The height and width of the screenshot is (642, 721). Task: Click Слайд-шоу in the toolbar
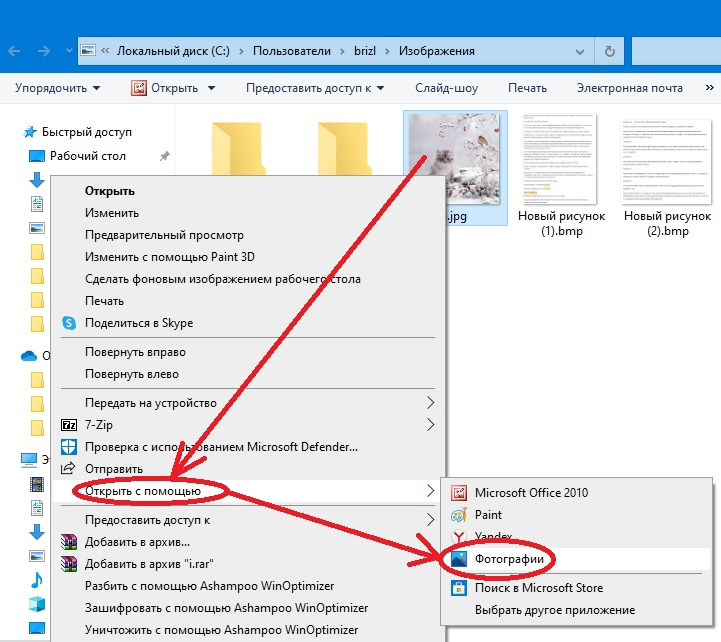pos(446,88)
